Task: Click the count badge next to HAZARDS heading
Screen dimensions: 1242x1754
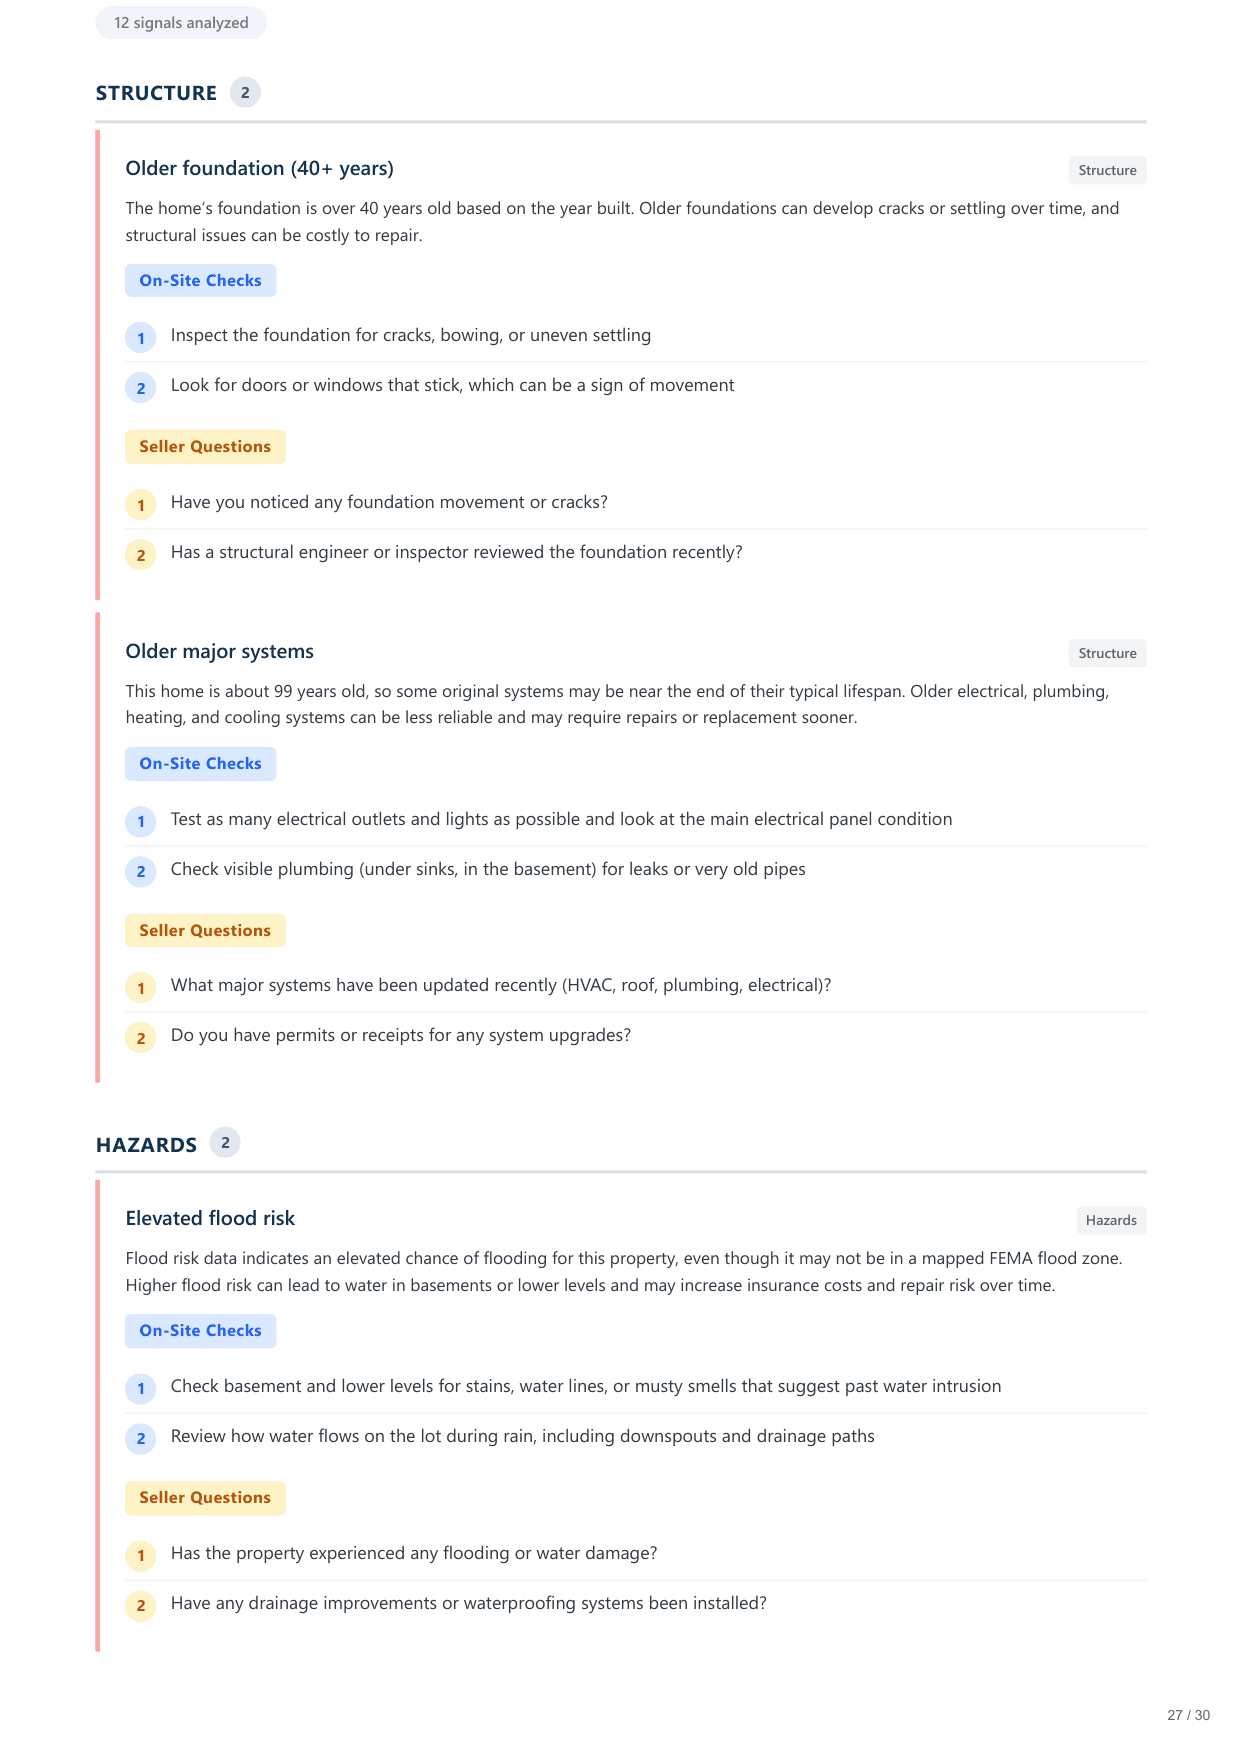Action: pyautogui.click(x=225, y=1143)
